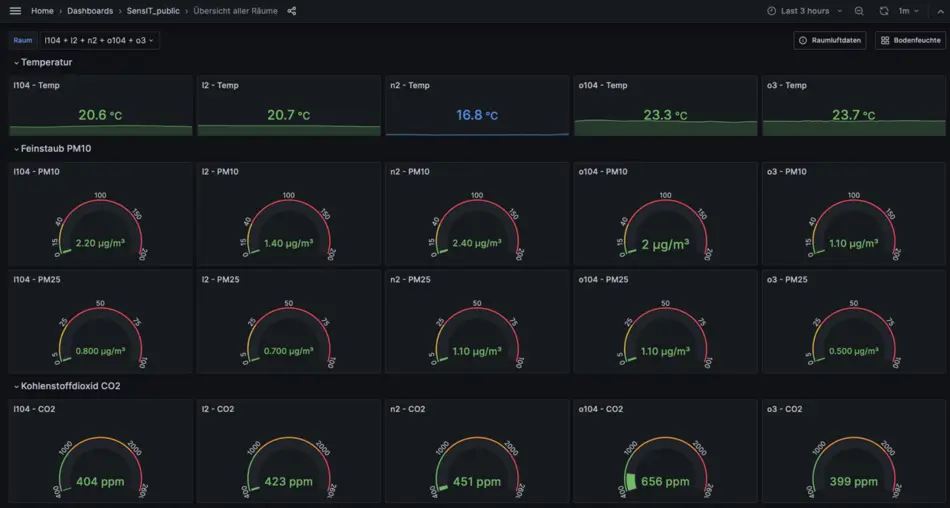Viewport: 950px width, 508px height.
Task: Click the share dashboard icon
Action: tap(292, 11)
